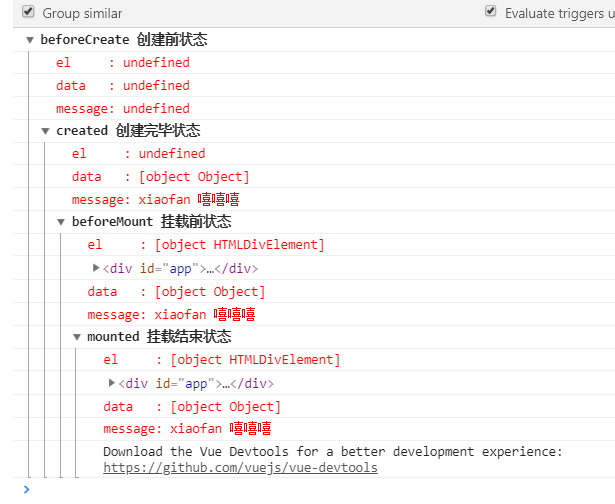615x504 pixels.
Task: Toggle the Evaluate triggers checkbox
Action: [x=491, y=11]
